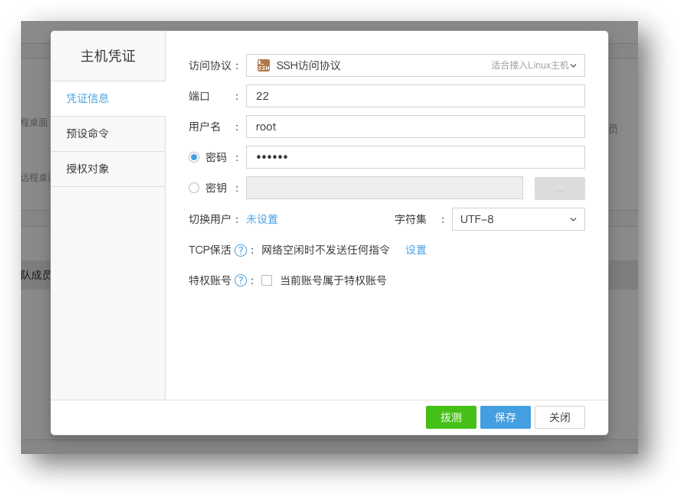Image resolution: width=680 pixels, height=496 pixels.
Task: Click the 网络空闲时不发送任何指令 text
Action: pos(325,250)
